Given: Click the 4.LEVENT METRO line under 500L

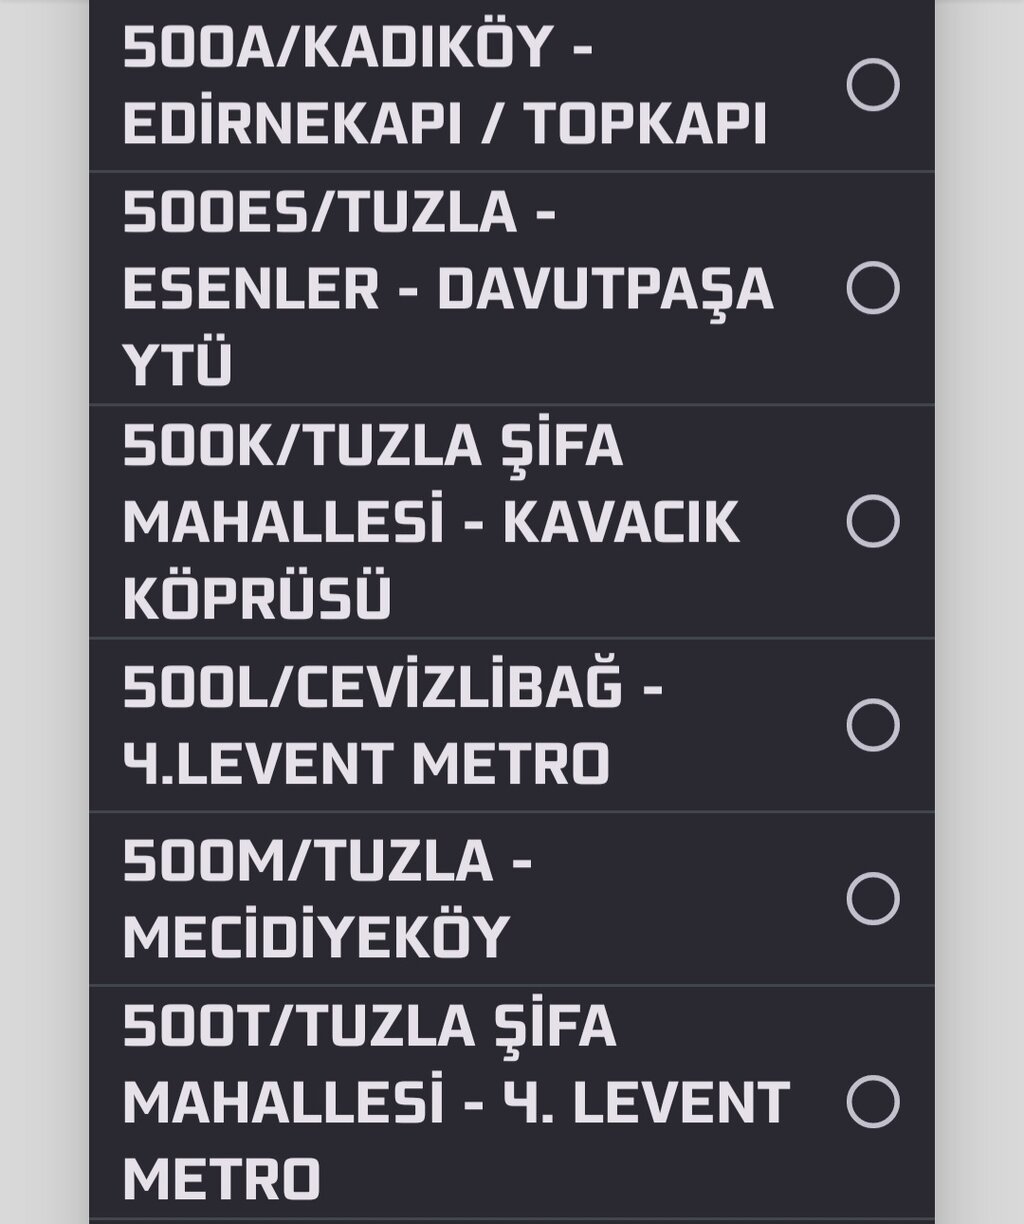Looking at the screenshot, I should pos(366,763).
